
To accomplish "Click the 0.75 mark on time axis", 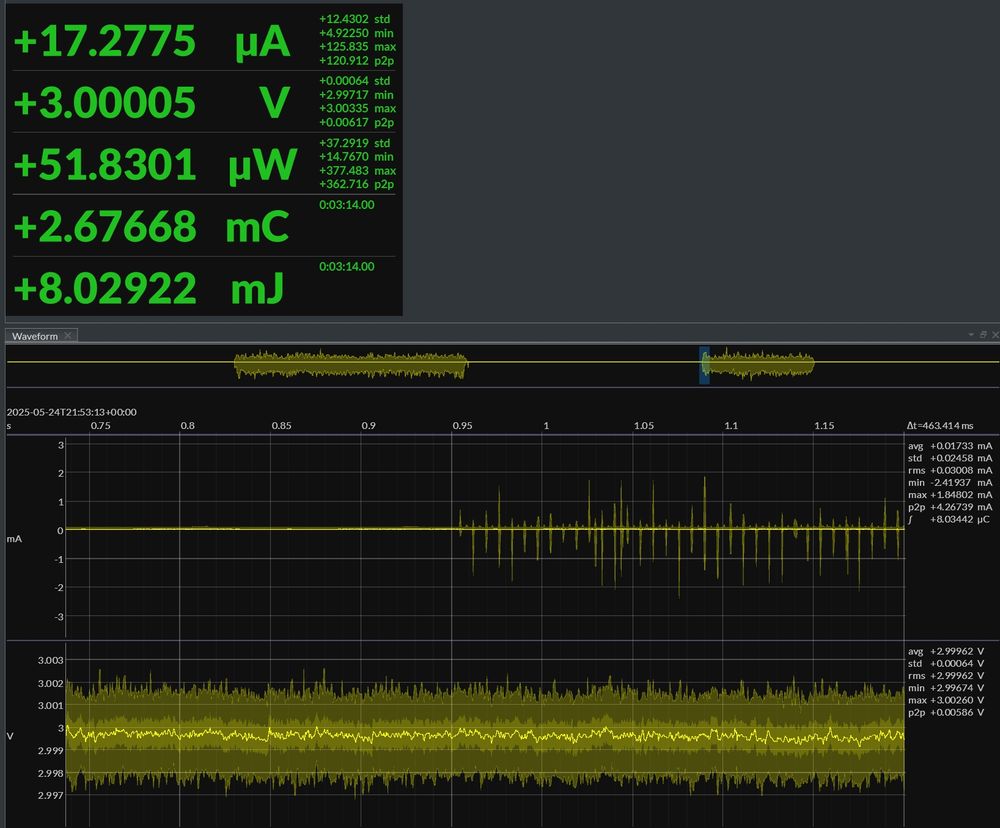I will (x=100, y=425).
